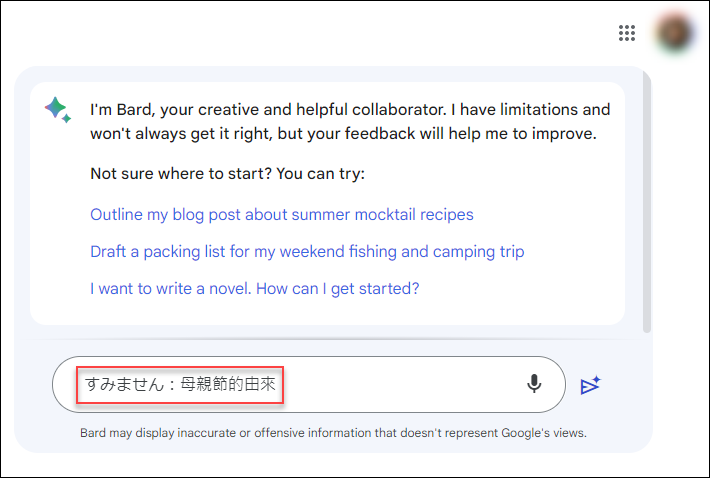Click the "I'm Bard, your creative" intro text
The width and height of the screenshot is (710, 478).
350,122
